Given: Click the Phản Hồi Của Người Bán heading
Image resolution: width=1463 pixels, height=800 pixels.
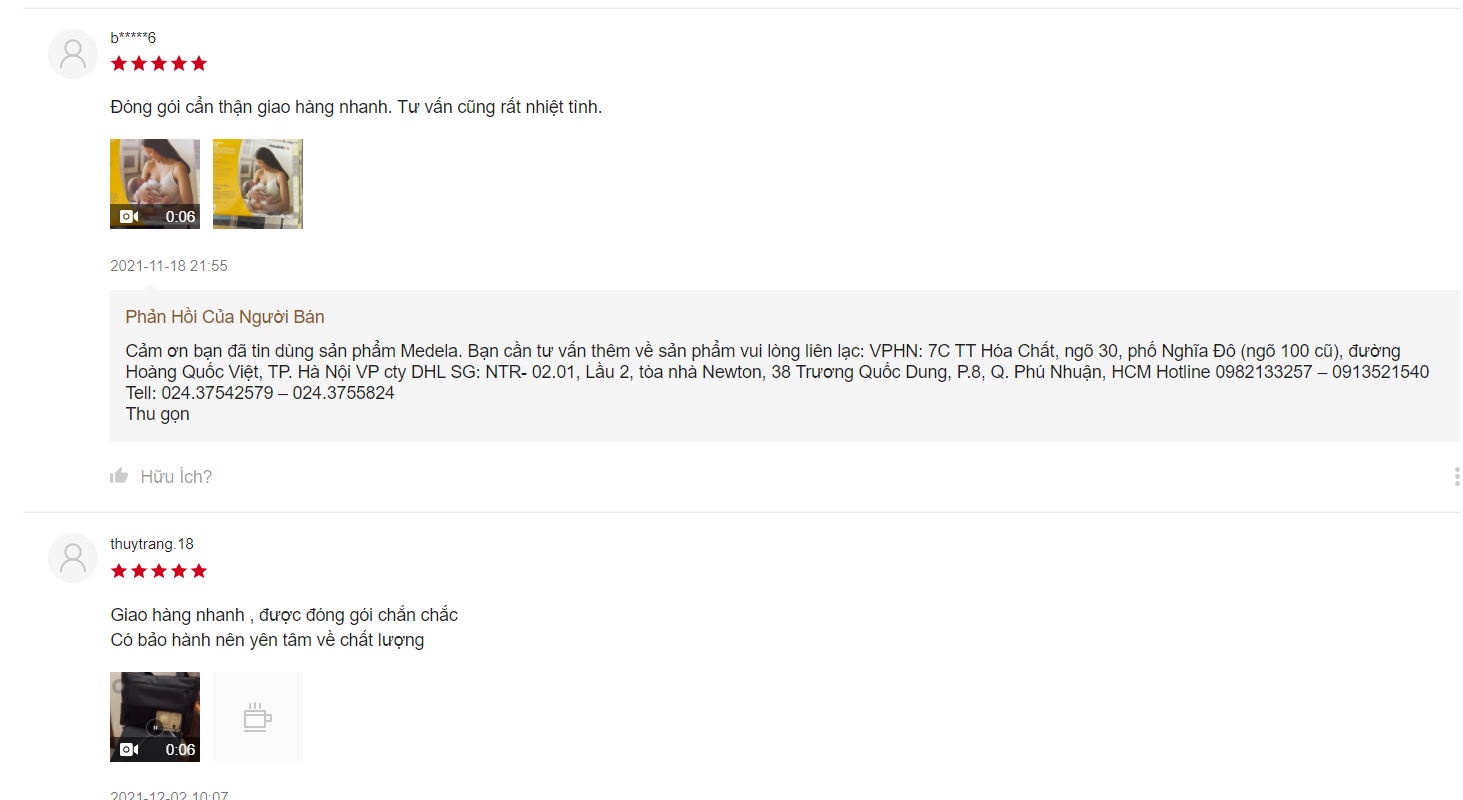Looking at the screenshot, I should click(225, 317).
